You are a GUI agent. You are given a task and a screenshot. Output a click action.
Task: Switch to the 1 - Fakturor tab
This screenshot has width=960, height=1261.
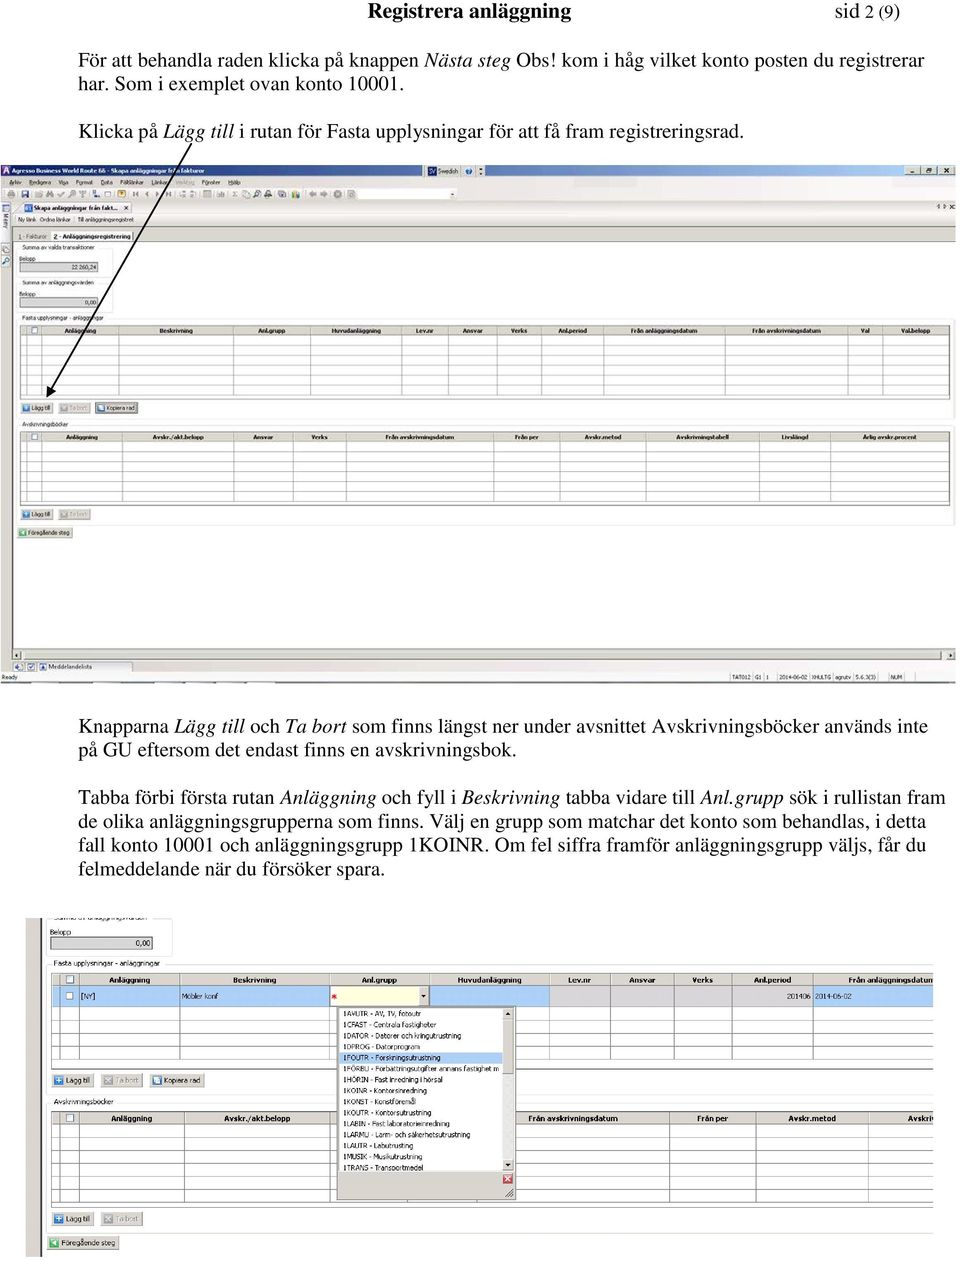point(32,236)
